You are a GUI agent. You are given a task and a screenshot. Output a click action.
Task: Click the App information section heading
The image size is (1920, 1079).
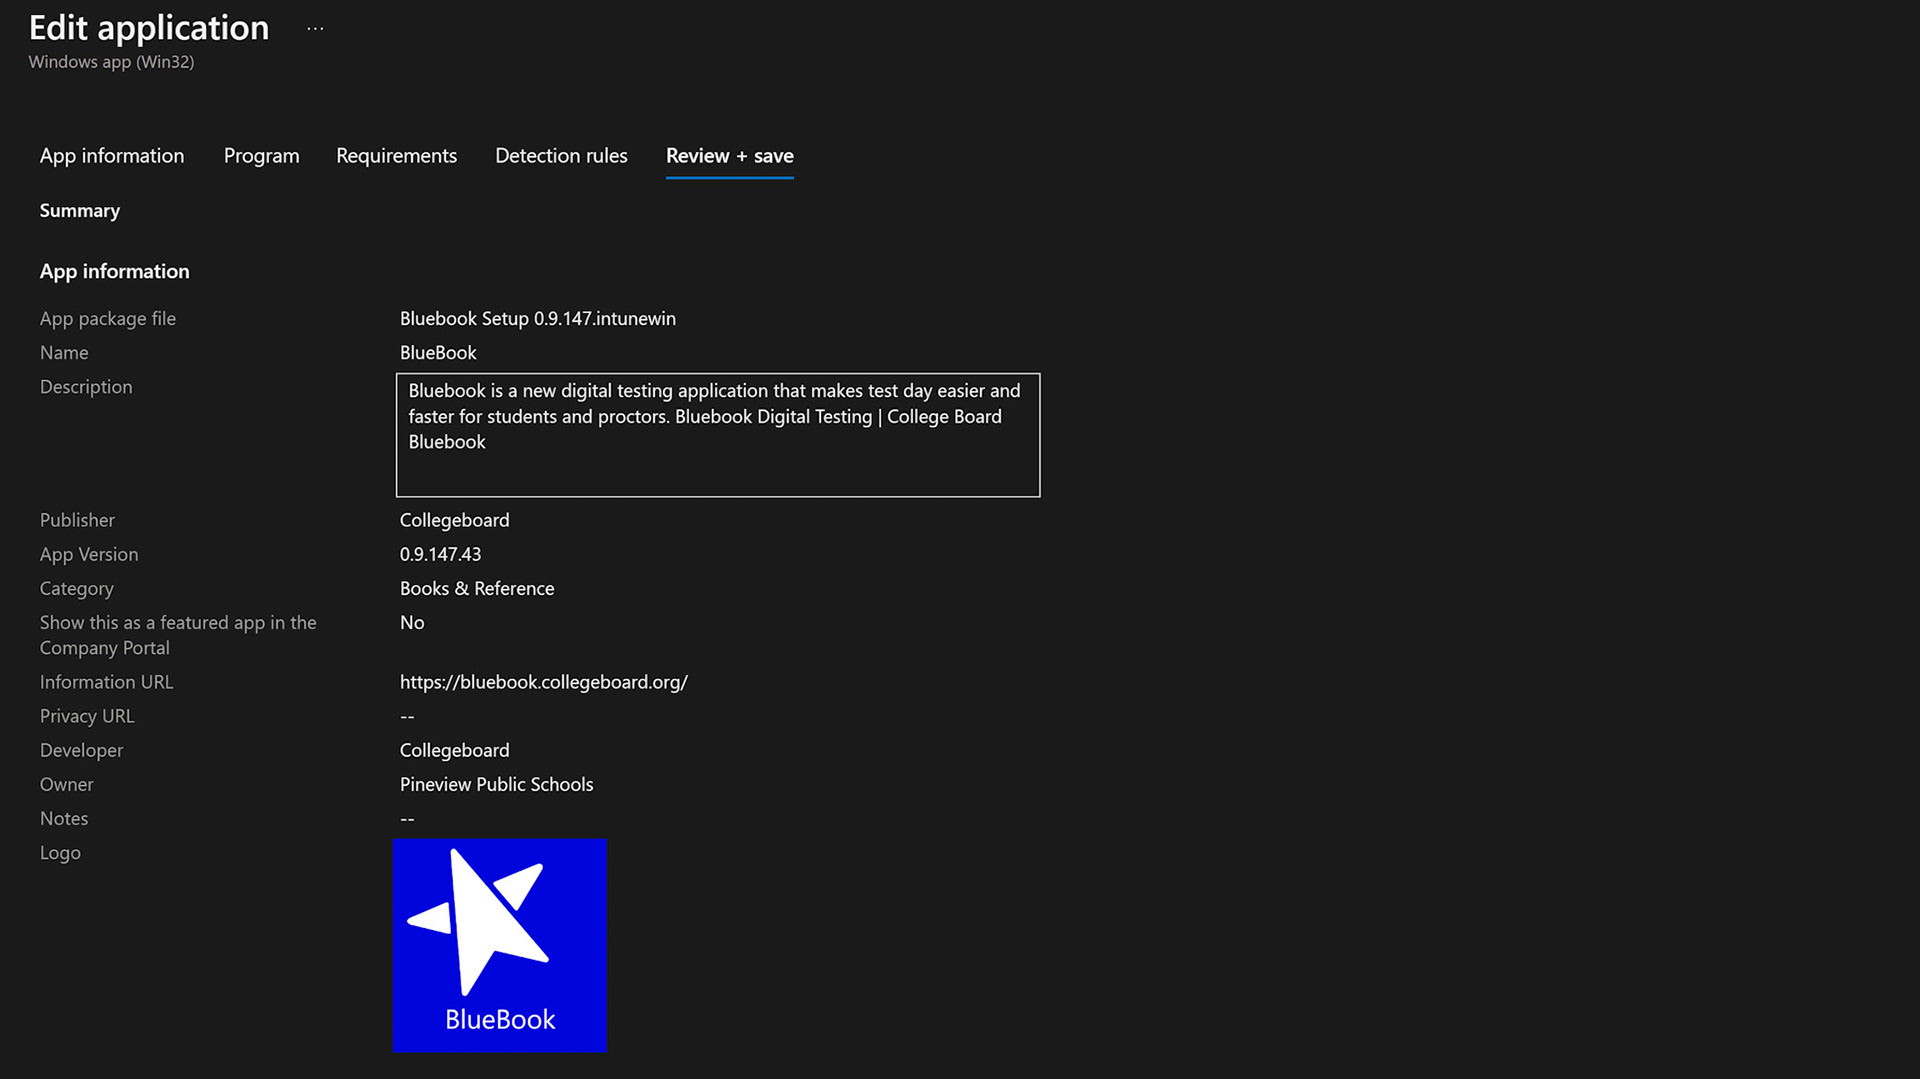click(114, 271)
